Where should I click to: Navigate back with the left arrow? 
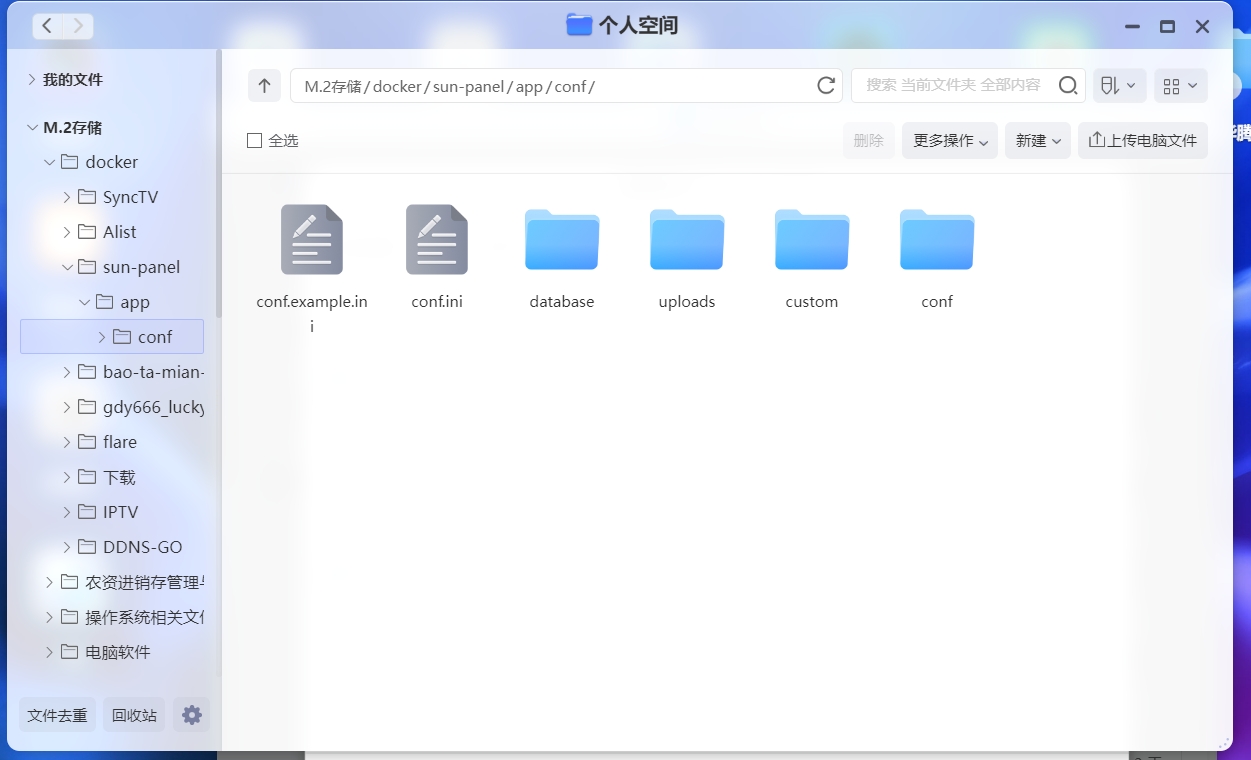click(x=47, y=26)
